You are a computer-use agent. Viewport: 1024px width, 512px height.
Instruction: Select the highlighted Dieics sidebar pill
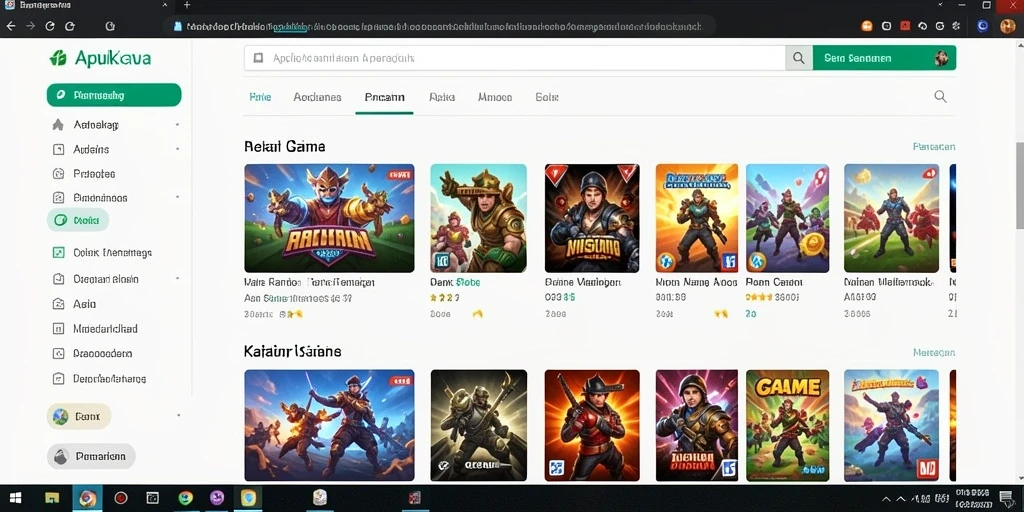click(x=78, y=221)
